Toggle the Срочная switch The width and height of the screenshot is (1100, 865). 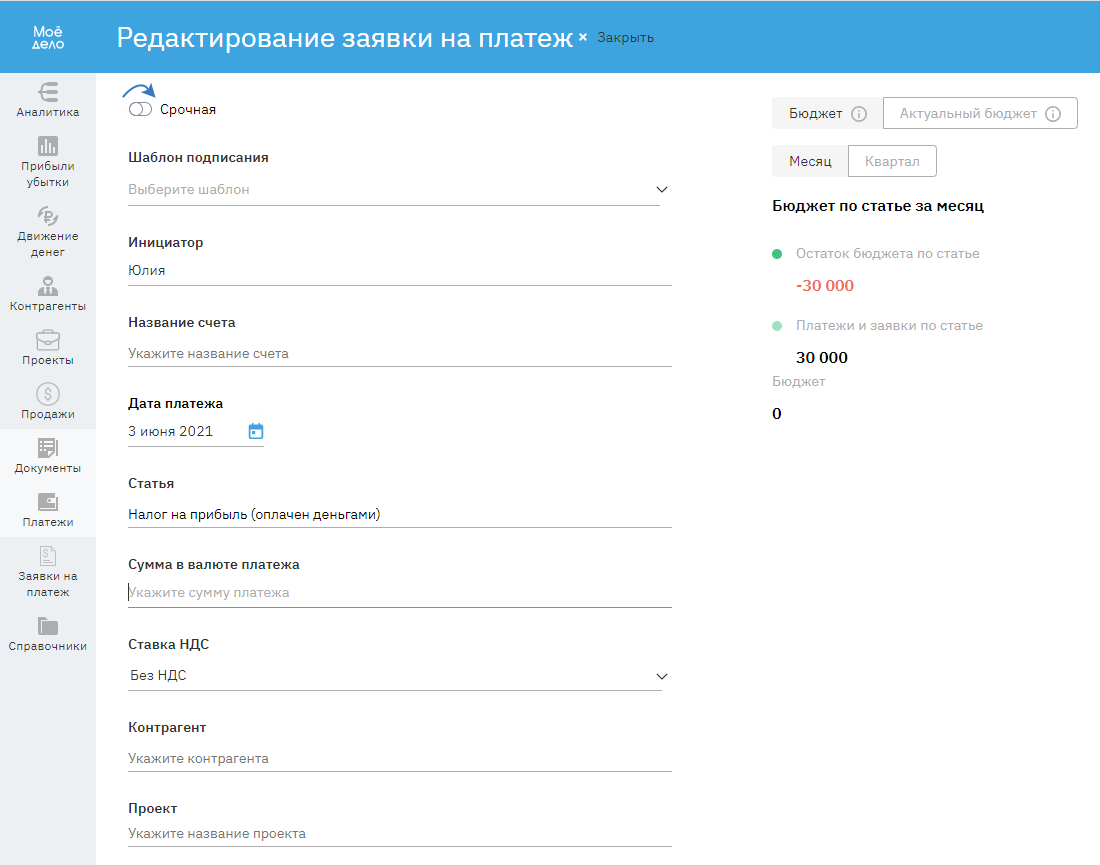(x=140, y=110)
